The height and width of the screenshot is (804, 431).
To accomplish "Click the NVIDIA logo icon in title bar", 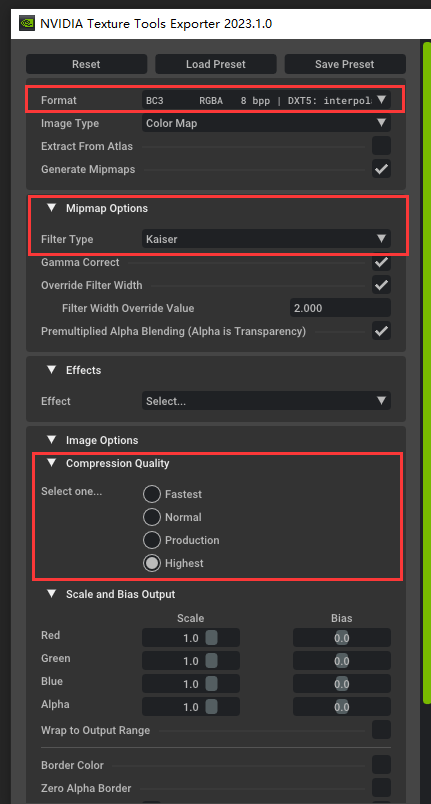I will pos(27,23).
